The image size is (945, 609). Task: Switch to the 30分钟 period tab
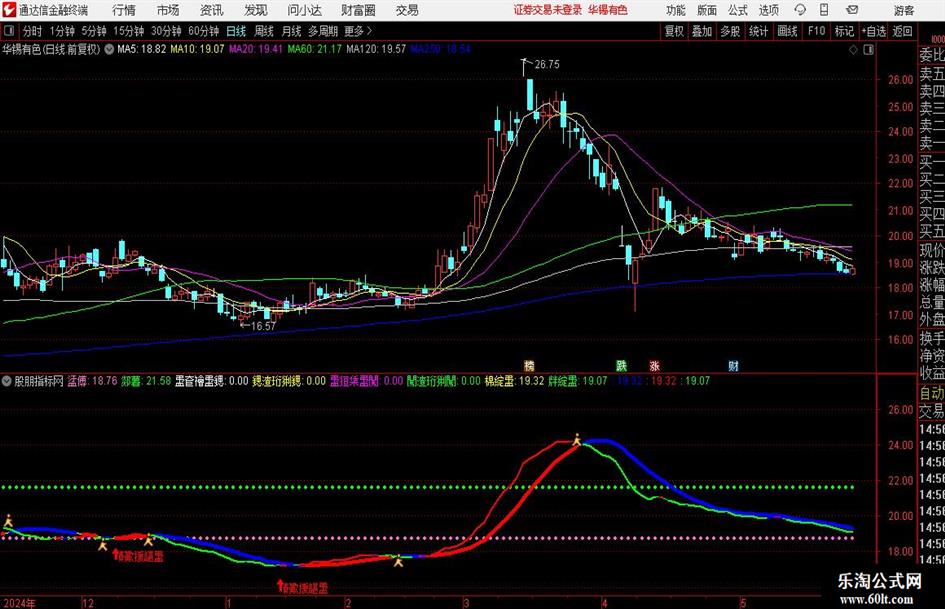(x=166, y=31)
